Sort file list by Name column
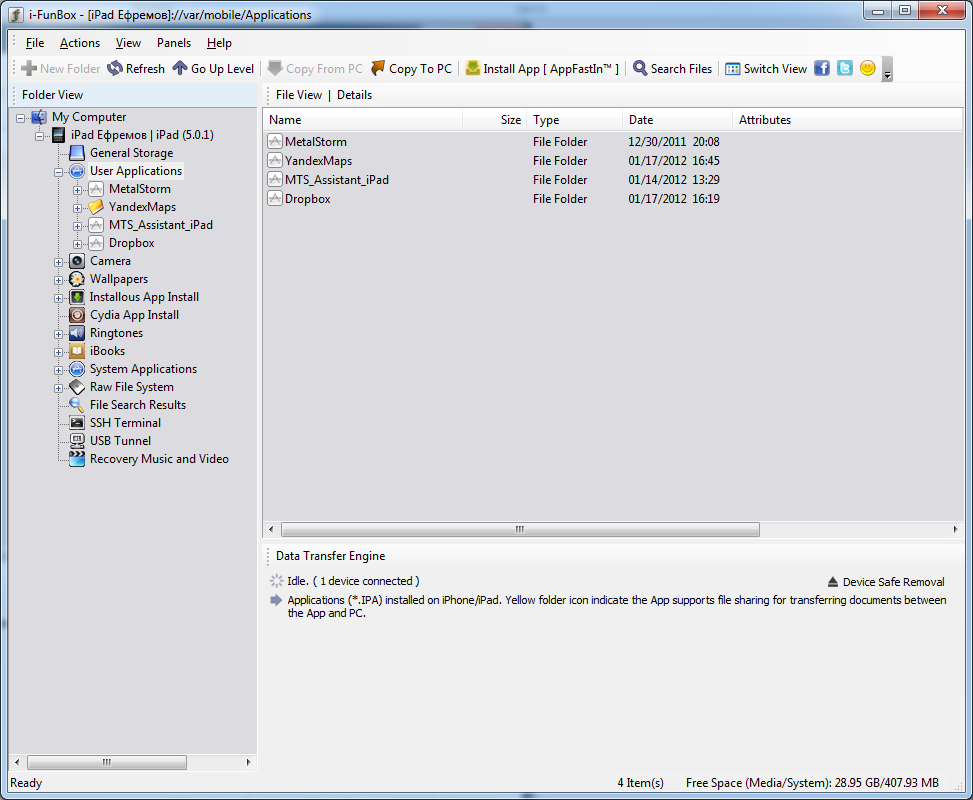 (x=363, y=120)
